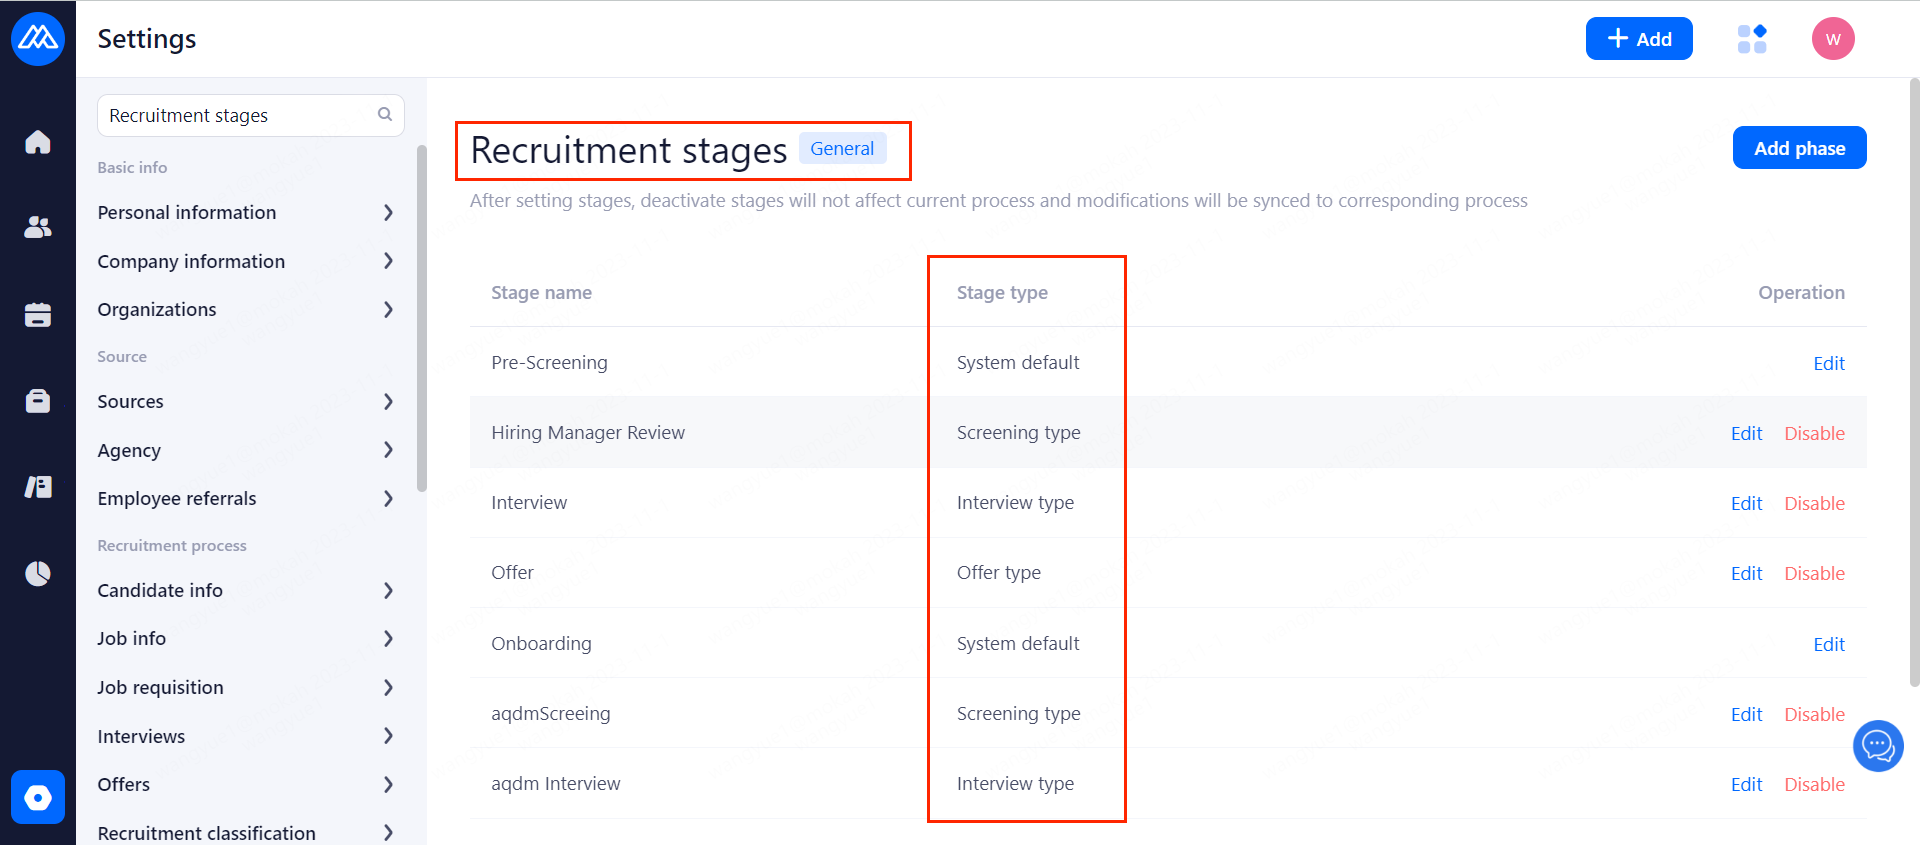Image resolution: width=1920 pixels, height=845 pixels.
Task: Select Job requisition in the sidebar
Action: (x=246, y=687)
